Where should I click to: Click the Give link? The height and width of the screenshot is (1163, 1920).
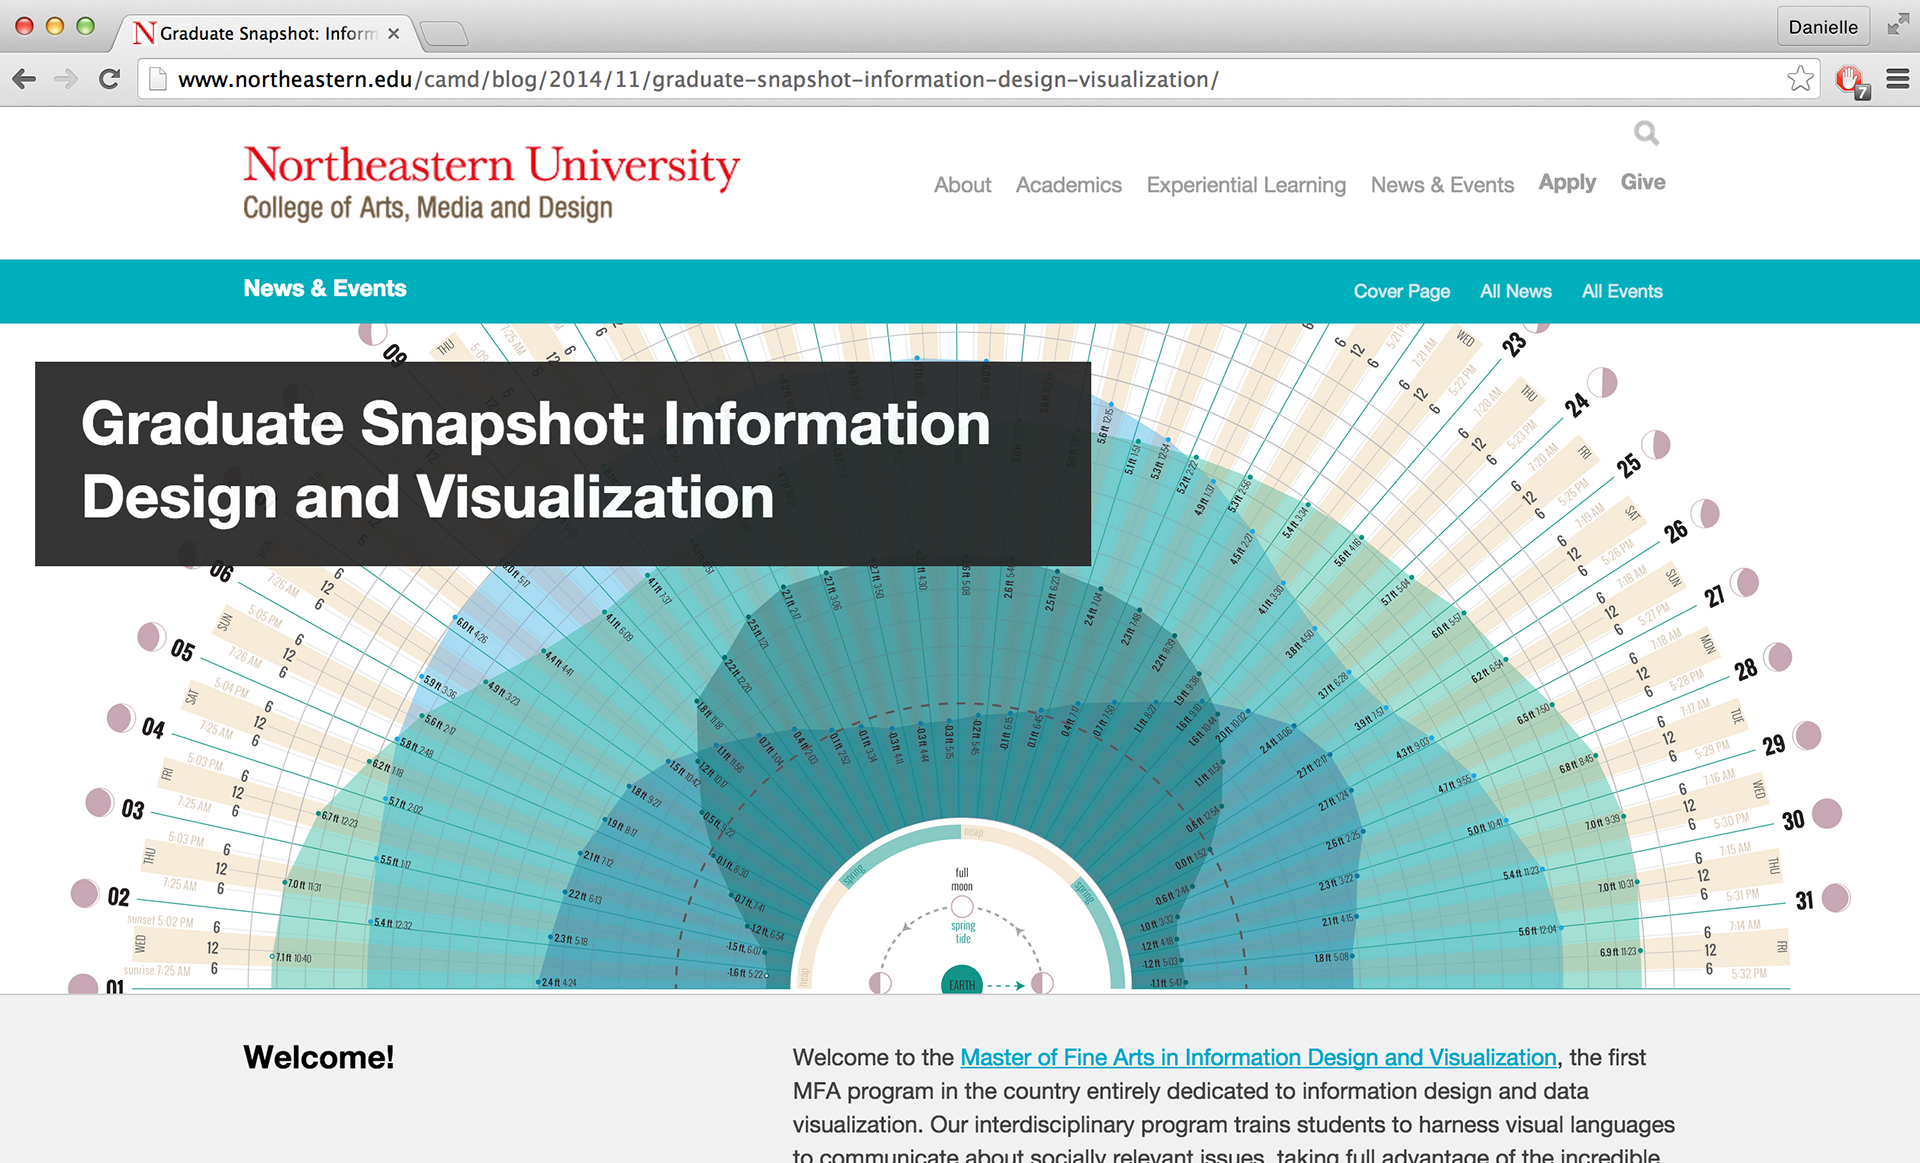[1642, 182]
